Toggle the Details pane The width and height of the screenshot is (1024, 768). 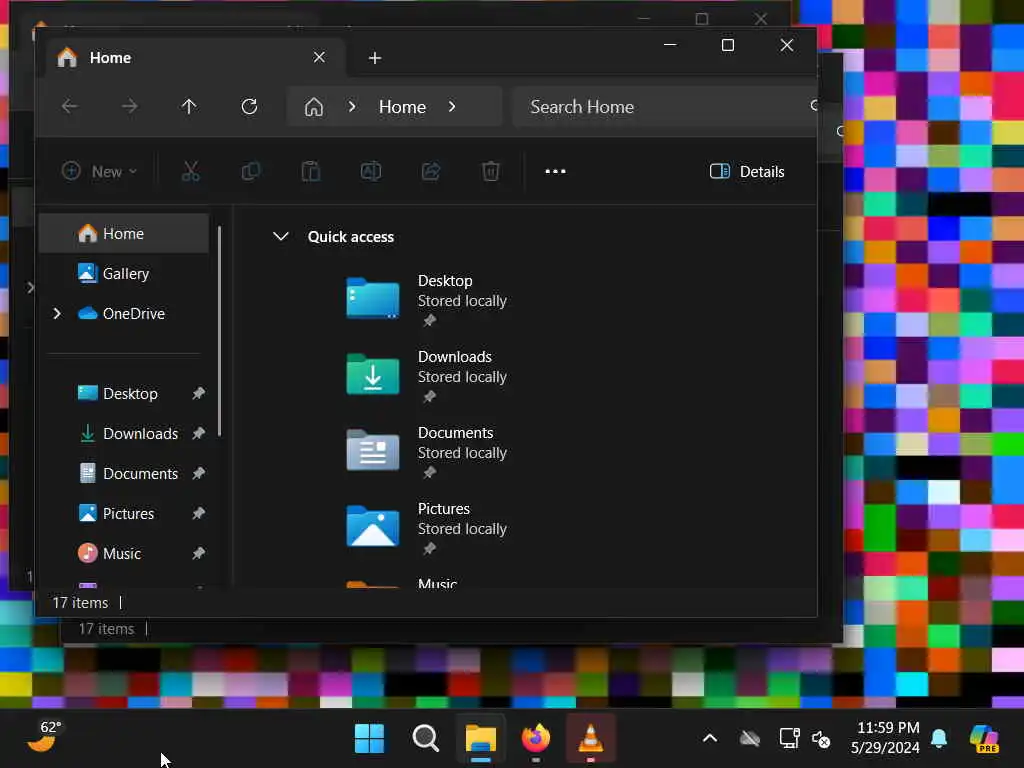[747, 172]
